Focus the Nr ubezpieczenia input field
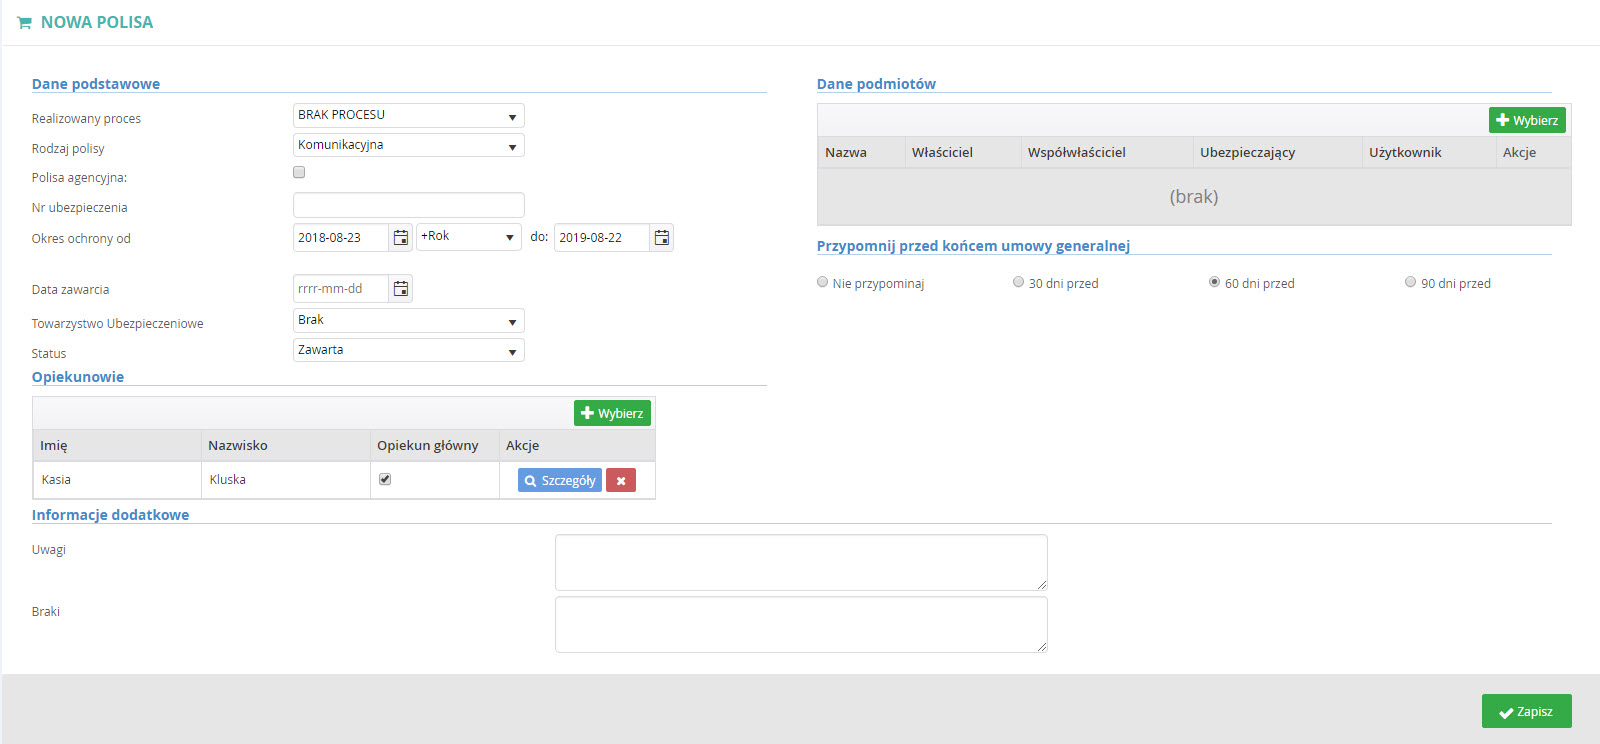Image resolution: width=1600 pixels, height=744 pixels. click(x=409, y=205)
